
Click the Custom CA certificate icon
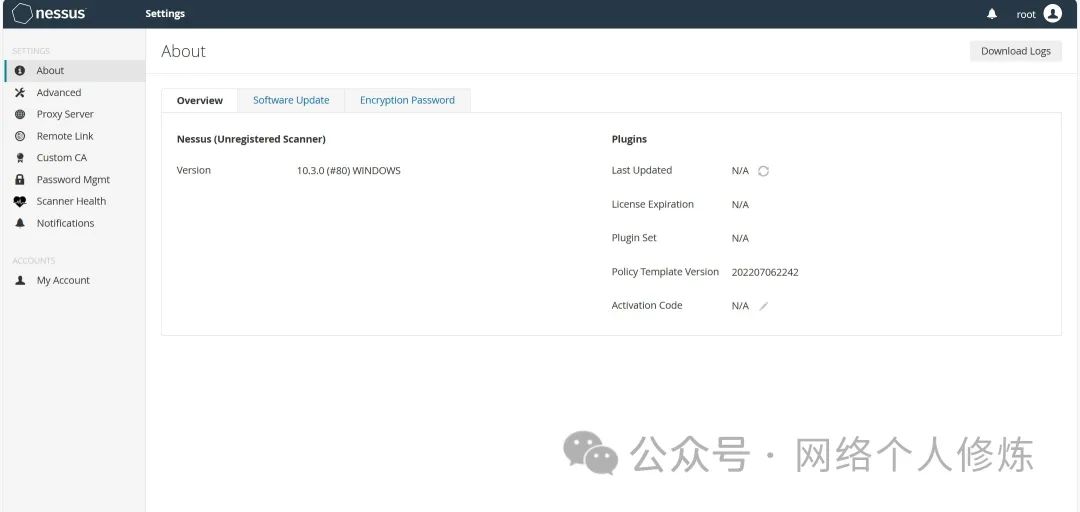(x=20, y=158)
